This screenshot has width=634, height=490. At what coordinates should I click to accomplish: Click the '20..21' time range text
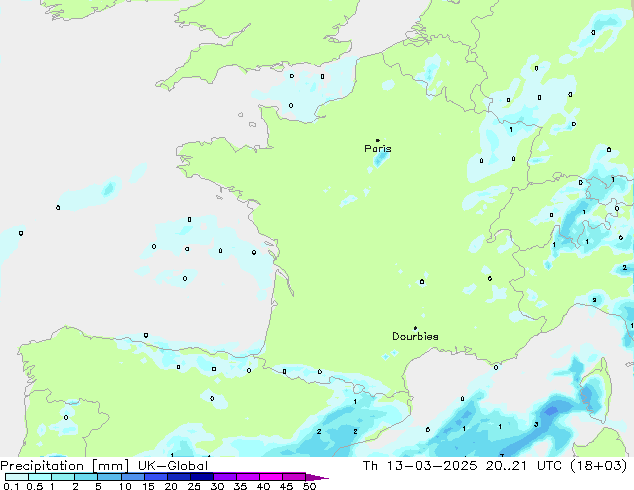[x=506, y=466]
